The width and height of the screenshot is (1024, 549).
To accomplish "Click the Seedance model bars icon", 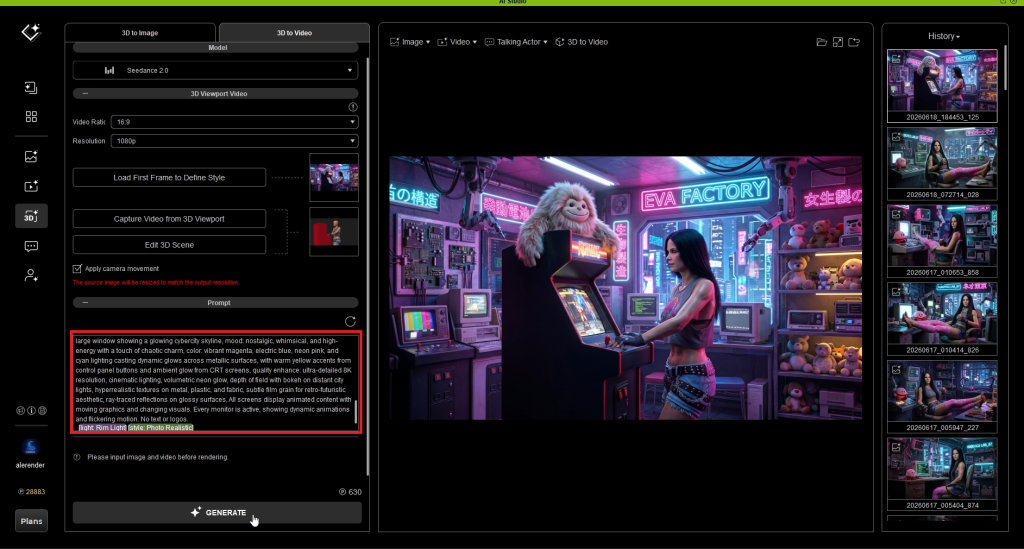I will pyautogui.click(x=110, y=71).
